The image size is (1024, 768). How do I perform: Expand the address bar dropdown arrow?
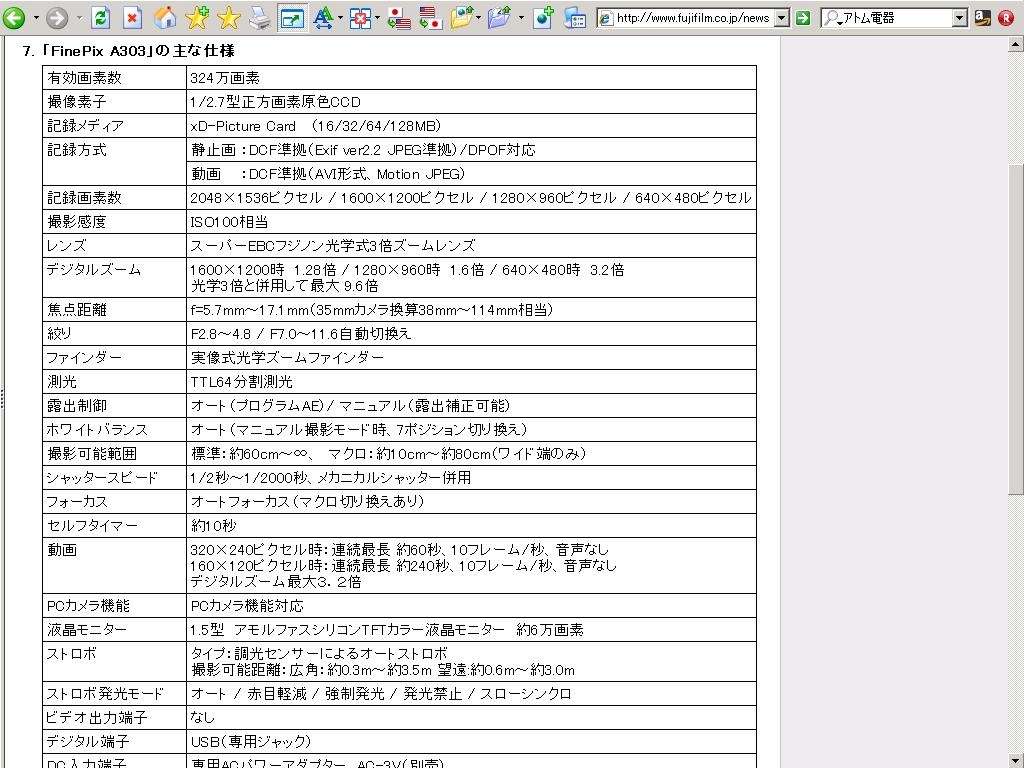tap(782, 18)
